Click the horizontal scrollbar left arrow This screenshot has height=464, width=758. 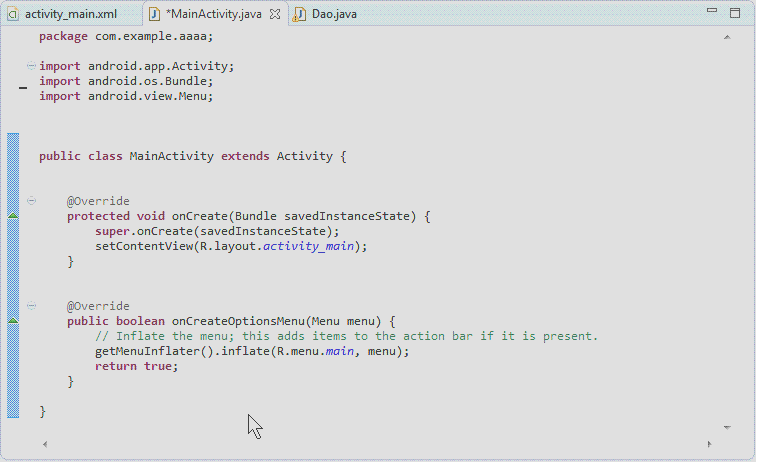coord(45,444)
